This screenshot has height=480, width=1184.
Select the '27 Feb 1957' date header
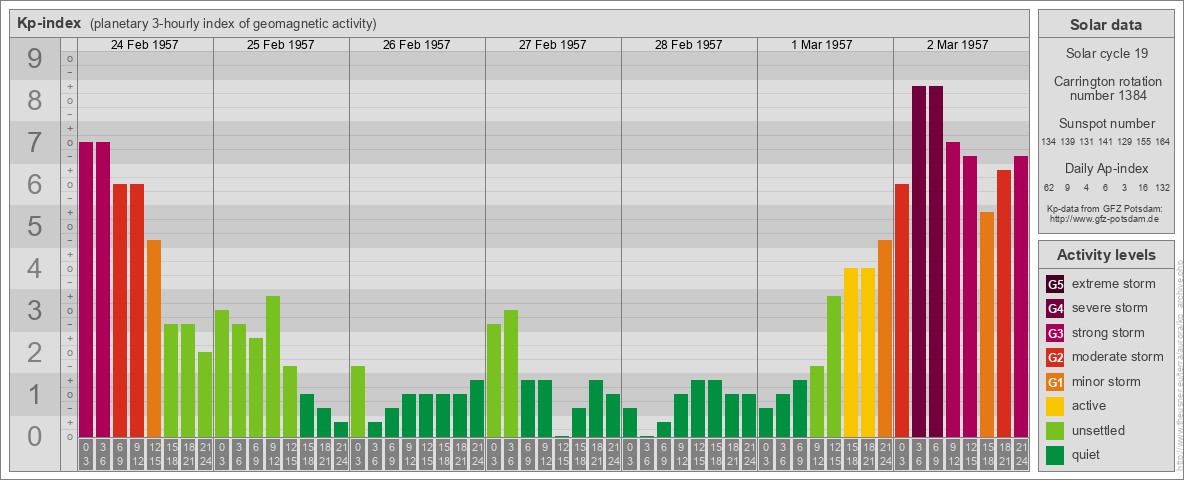[553, 45]
